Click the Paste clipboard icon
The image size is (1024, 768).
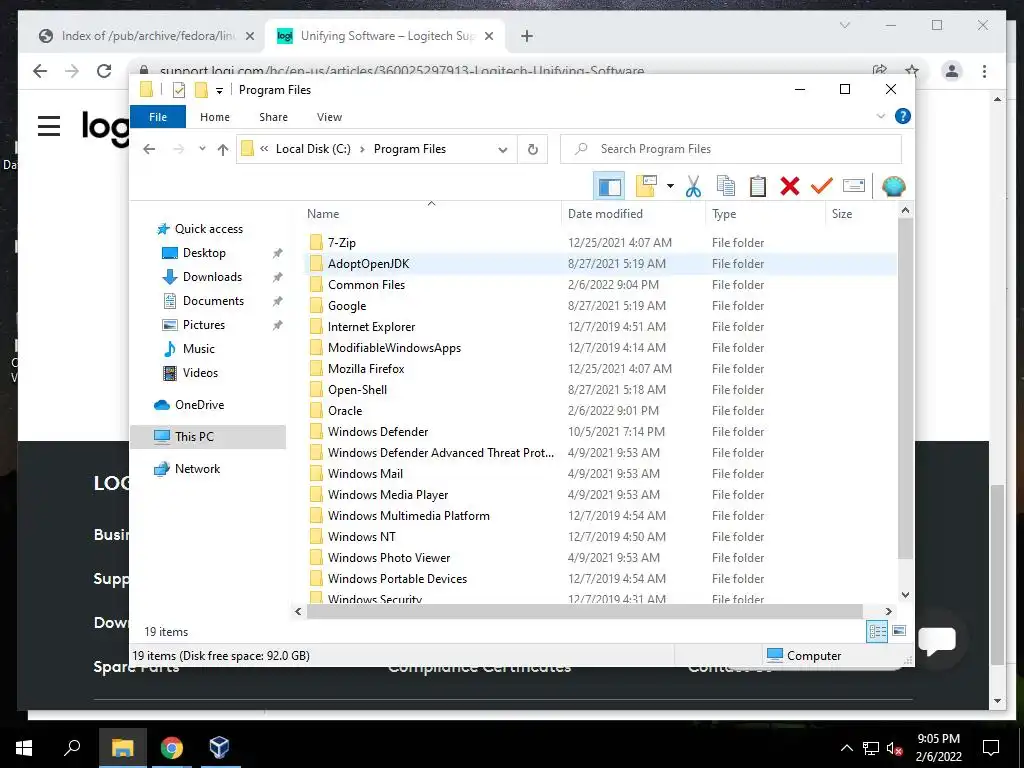758,186
